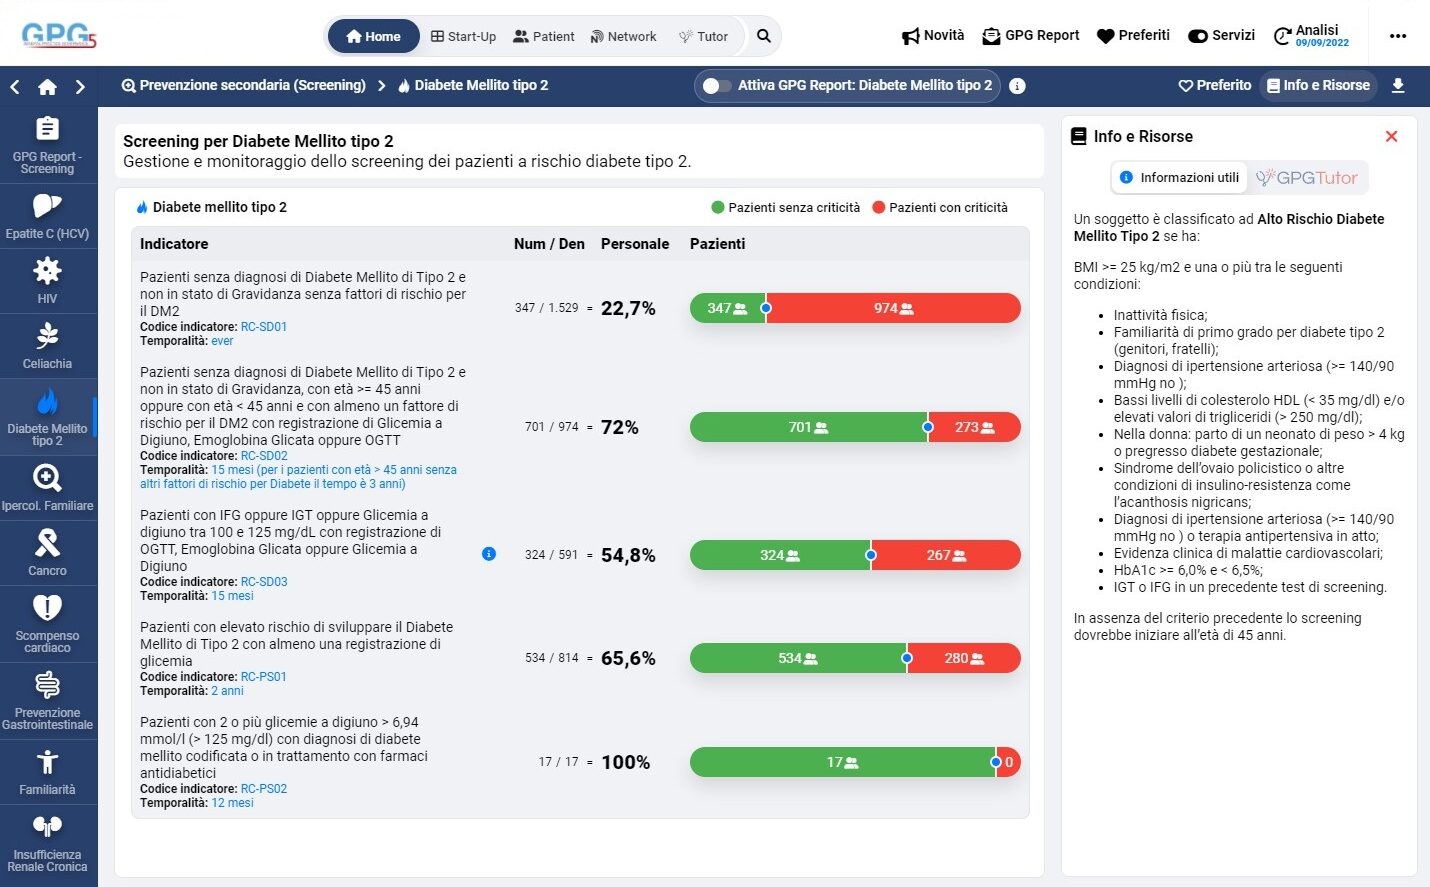The image size is (1430, 887).
Task: Open the RC-SD01 indicator code link
Action: pyautogui.click(x=264, y=327)
